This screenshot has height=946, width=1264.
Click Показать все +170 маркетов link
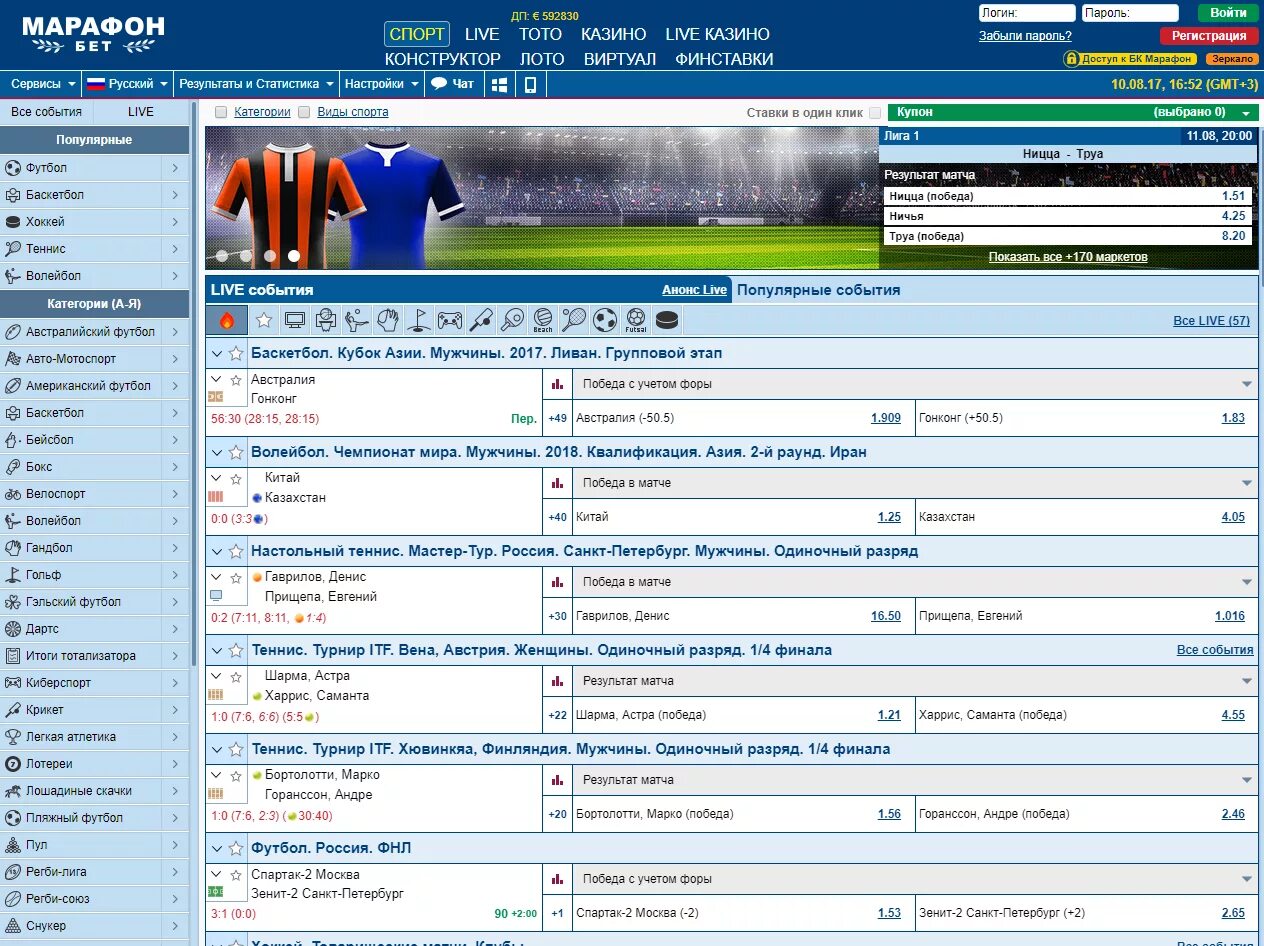(x=1068, y=257)
